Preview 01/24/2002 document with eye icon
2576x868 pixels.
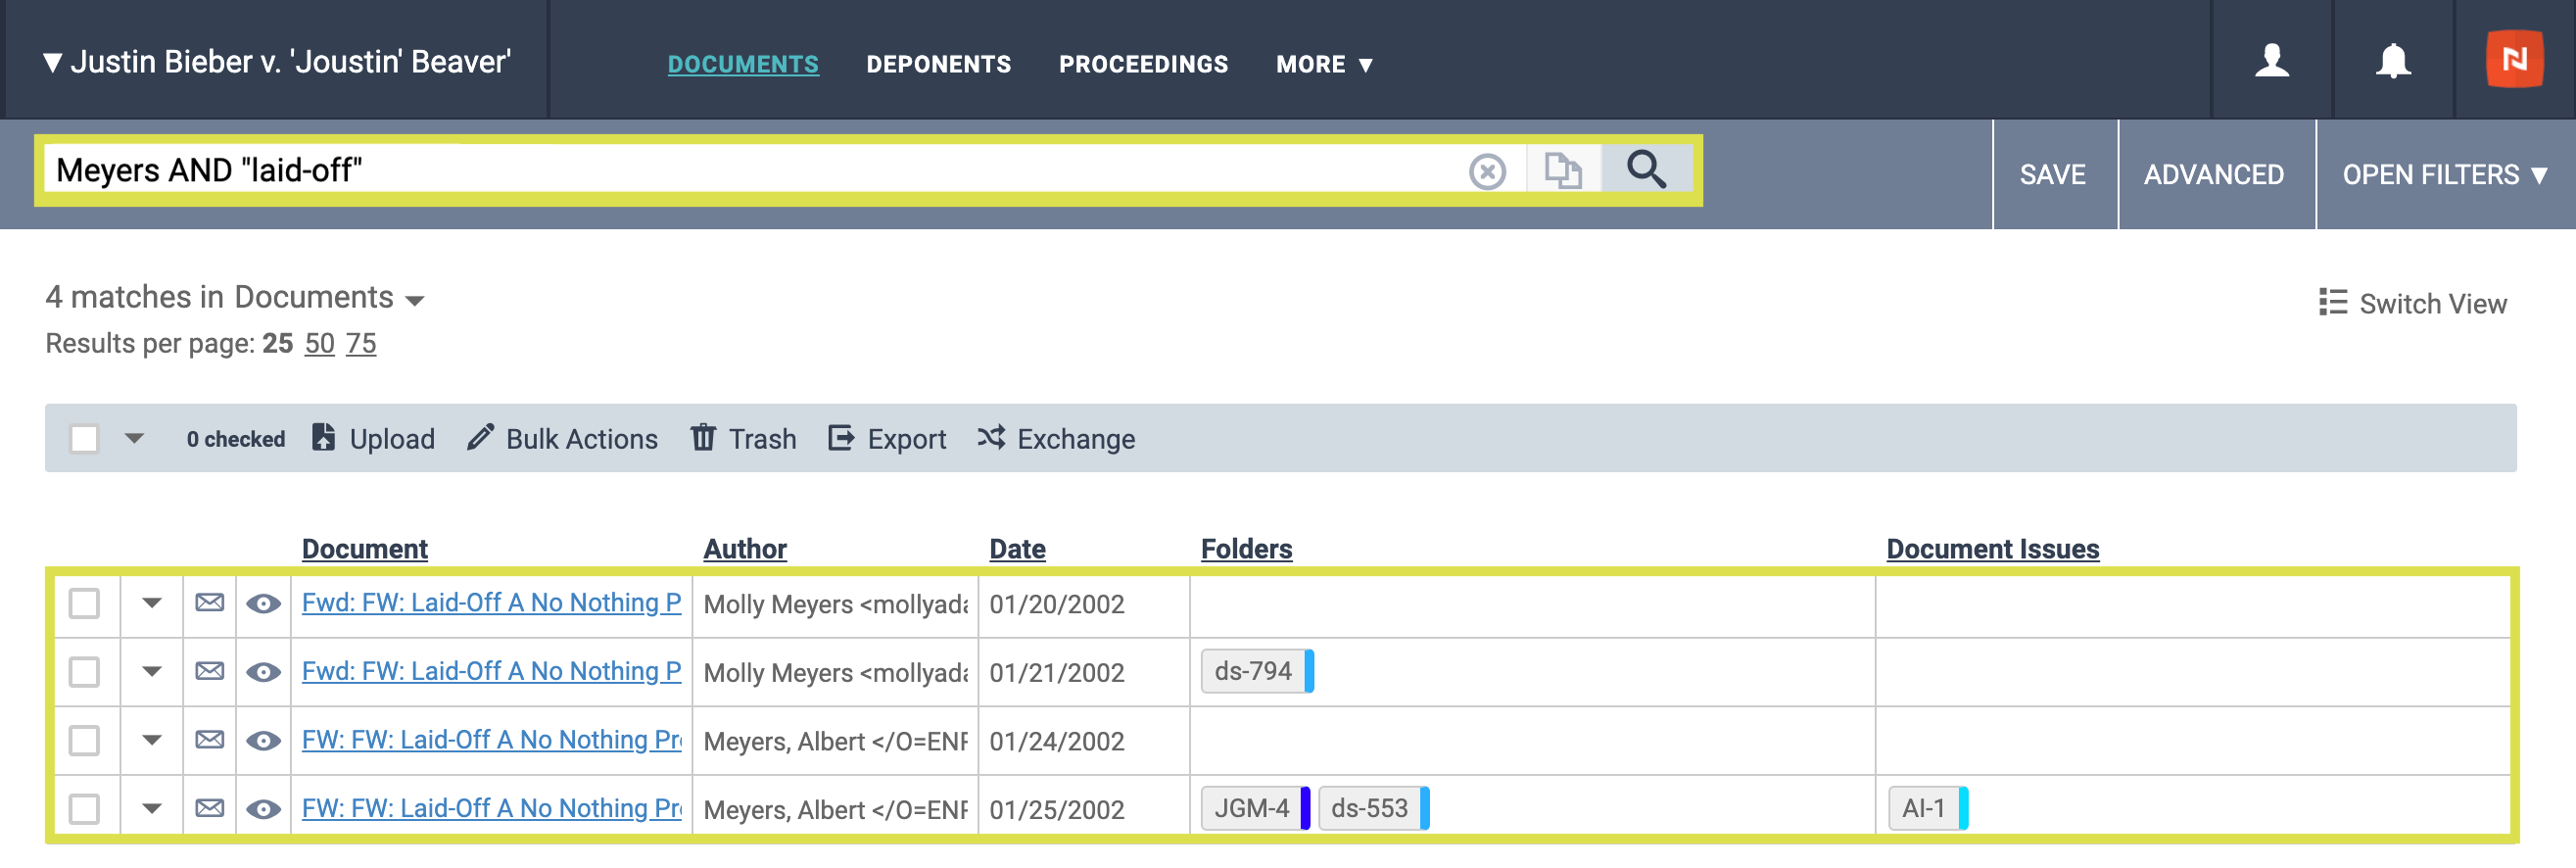pyautogui.click(x=263, y=741)
